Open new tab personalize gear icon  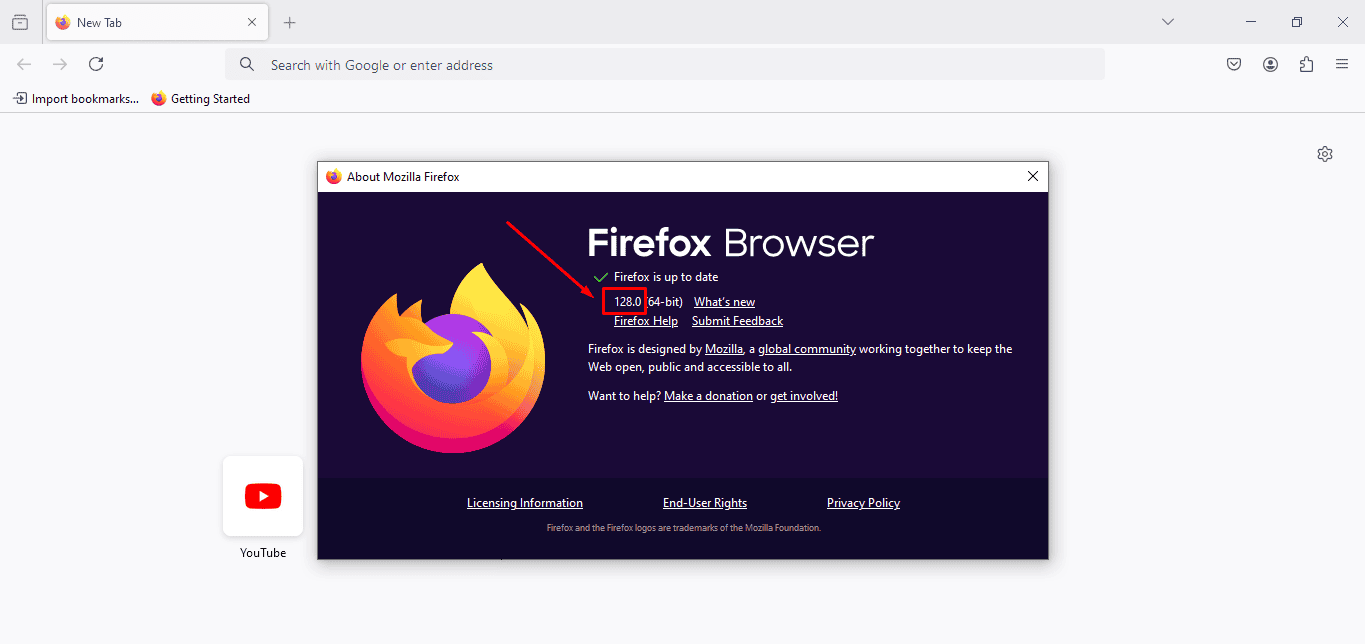click(x=1325, y=154)
